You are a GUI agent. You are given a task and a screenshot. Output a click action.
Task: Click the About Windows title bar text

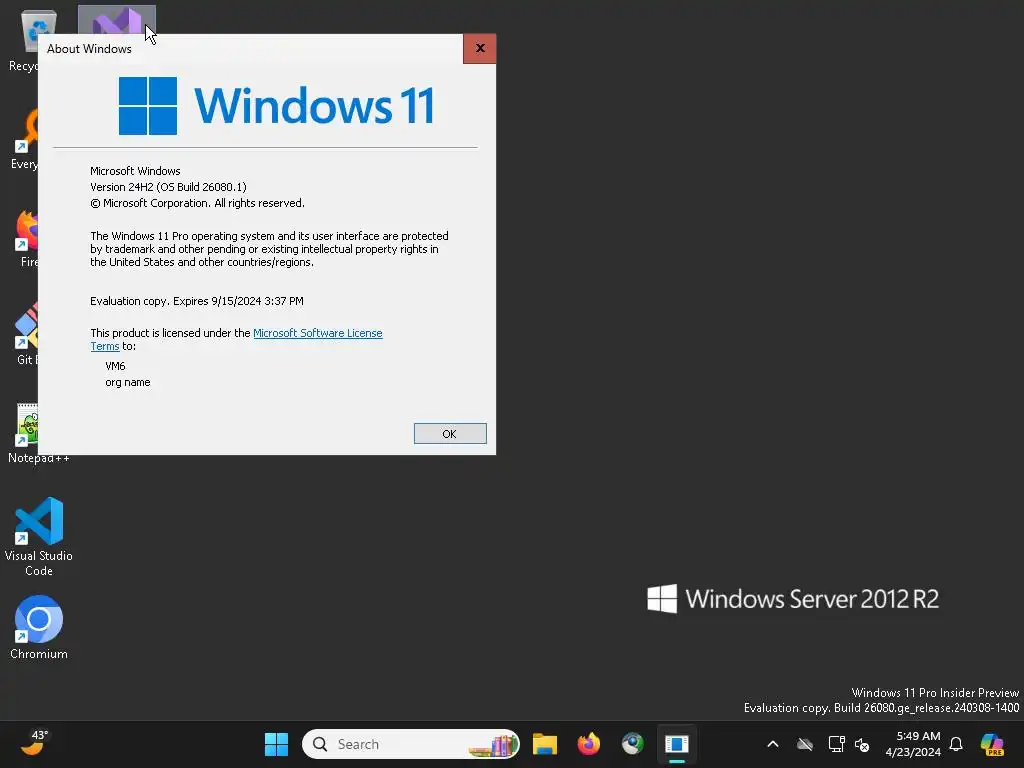89,49
